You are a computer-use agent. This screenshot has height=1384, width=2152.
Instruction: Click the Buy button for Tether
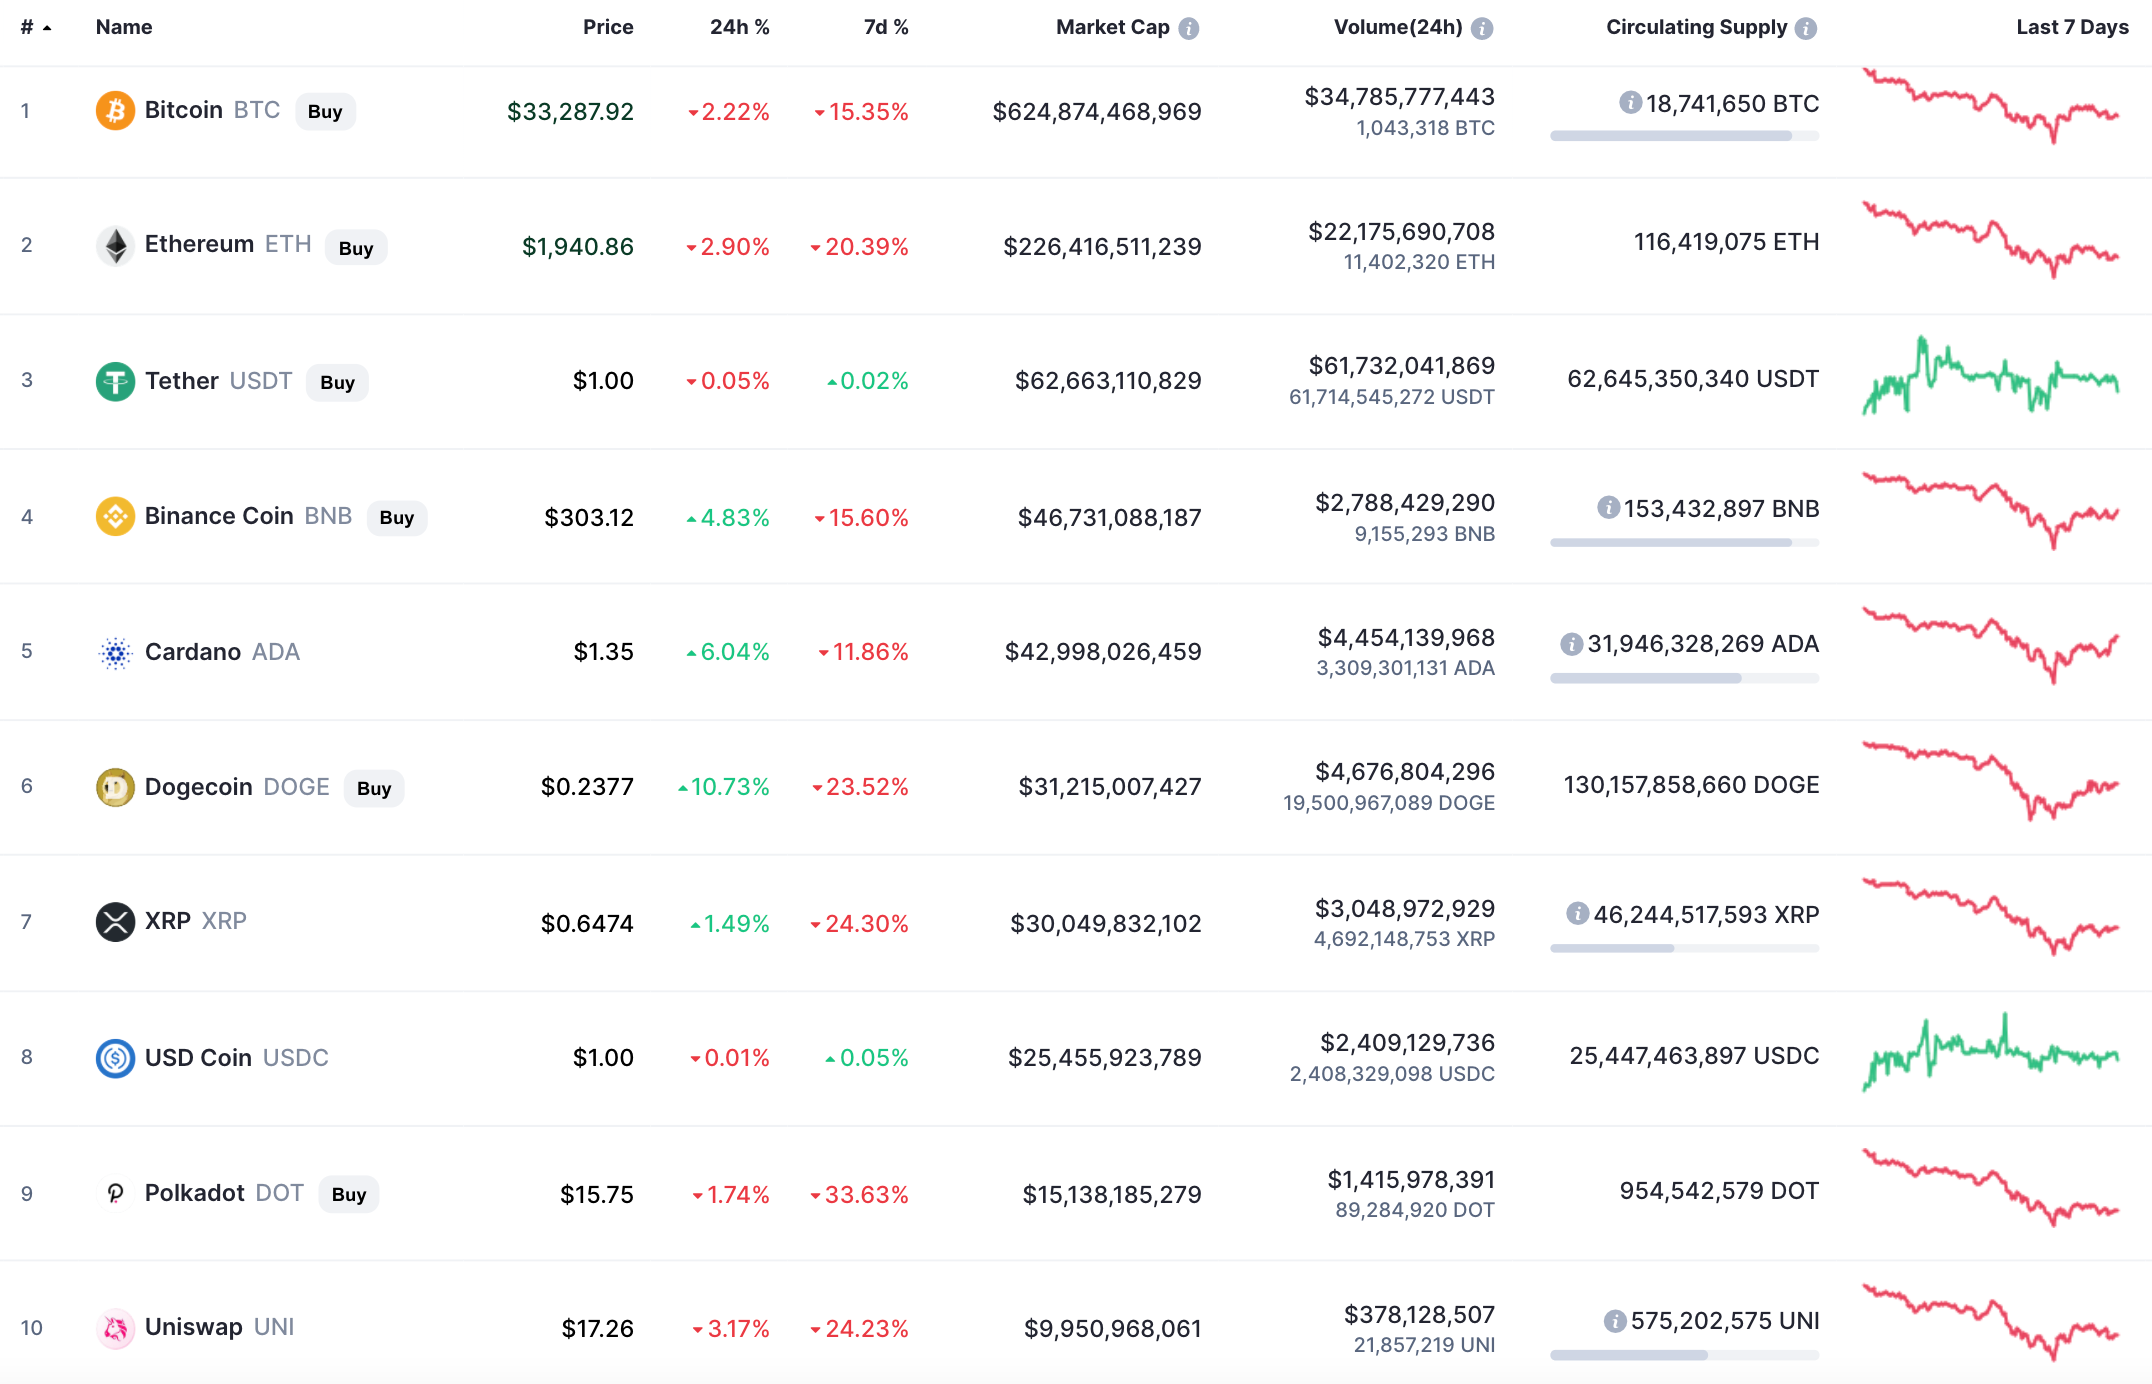point(337,382)
